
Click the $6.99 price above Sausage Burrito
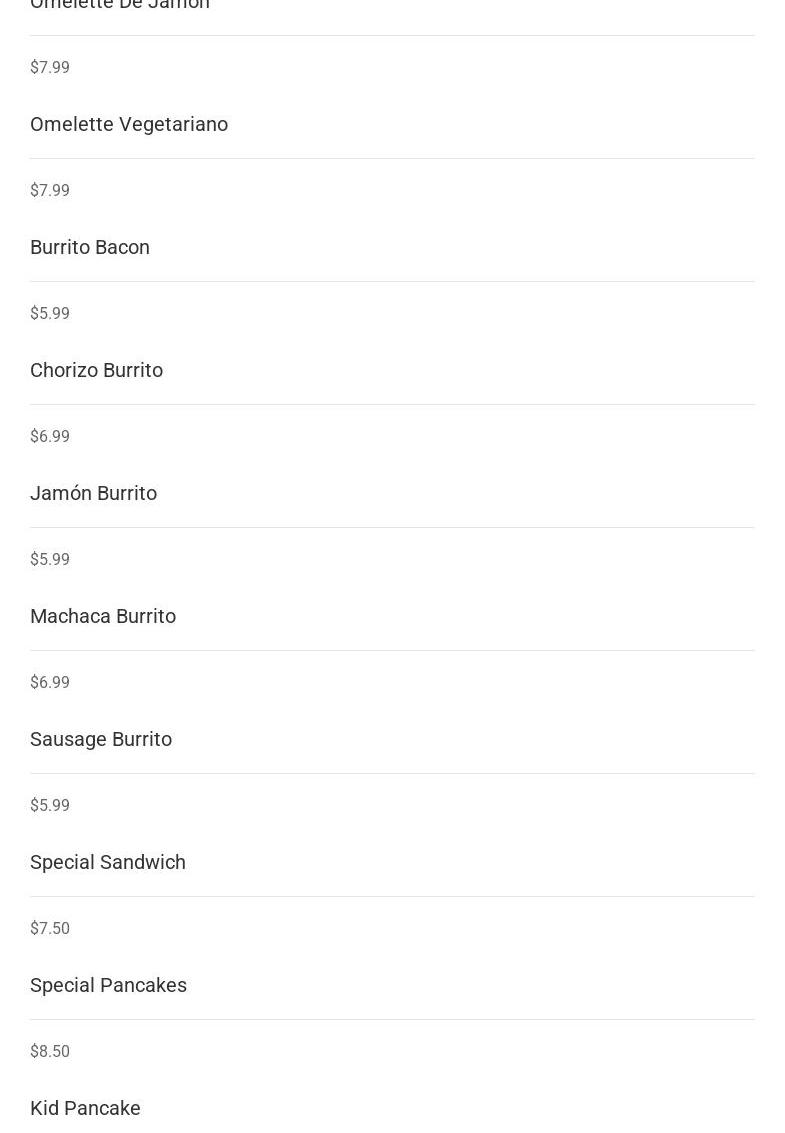pos(50,682)
